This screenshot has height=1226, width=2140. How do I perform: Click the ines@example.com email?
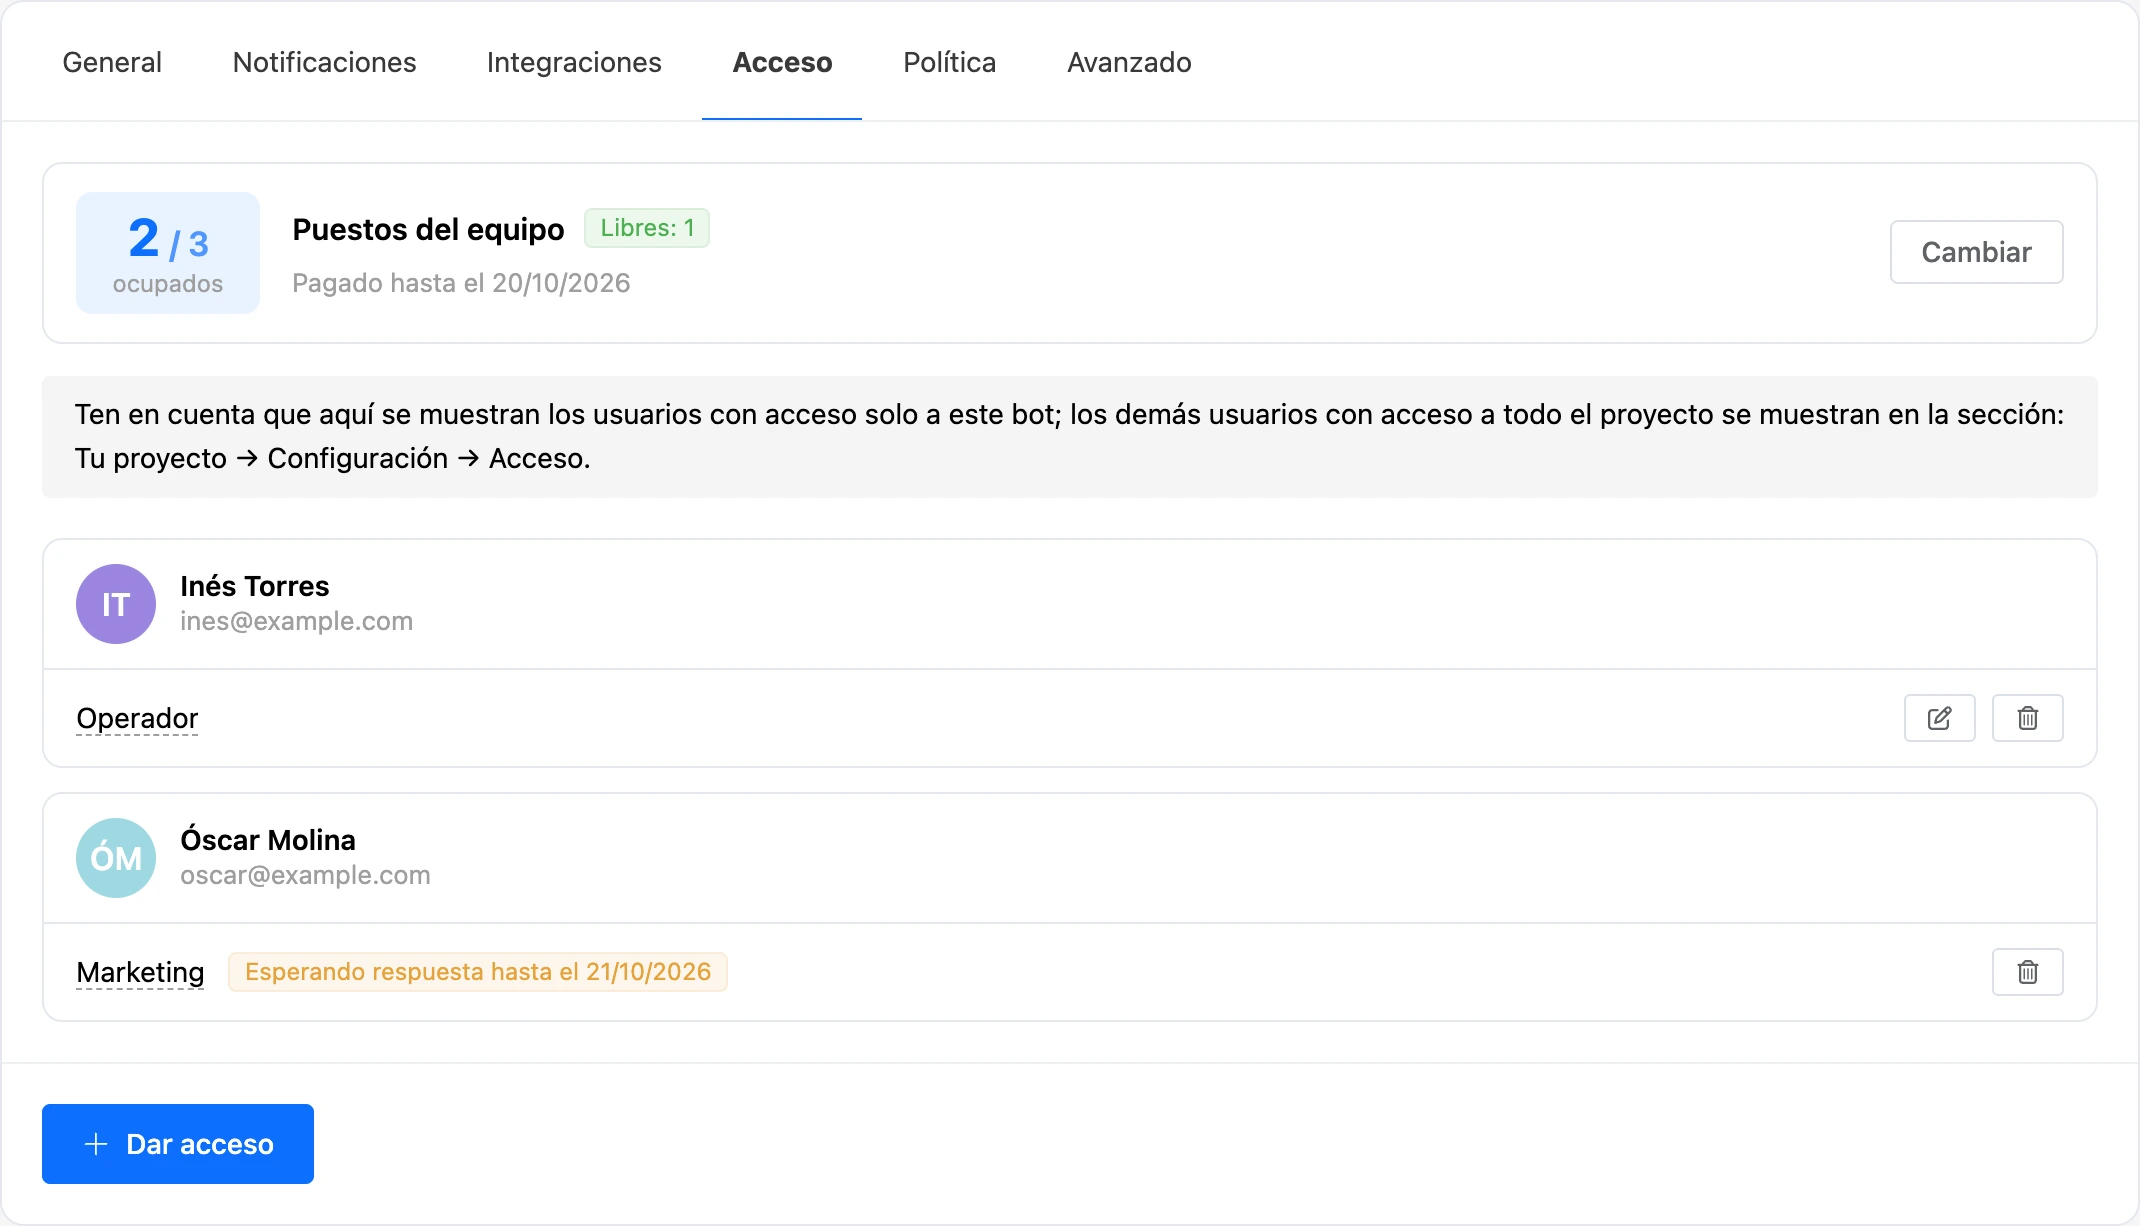coord(296,621)
